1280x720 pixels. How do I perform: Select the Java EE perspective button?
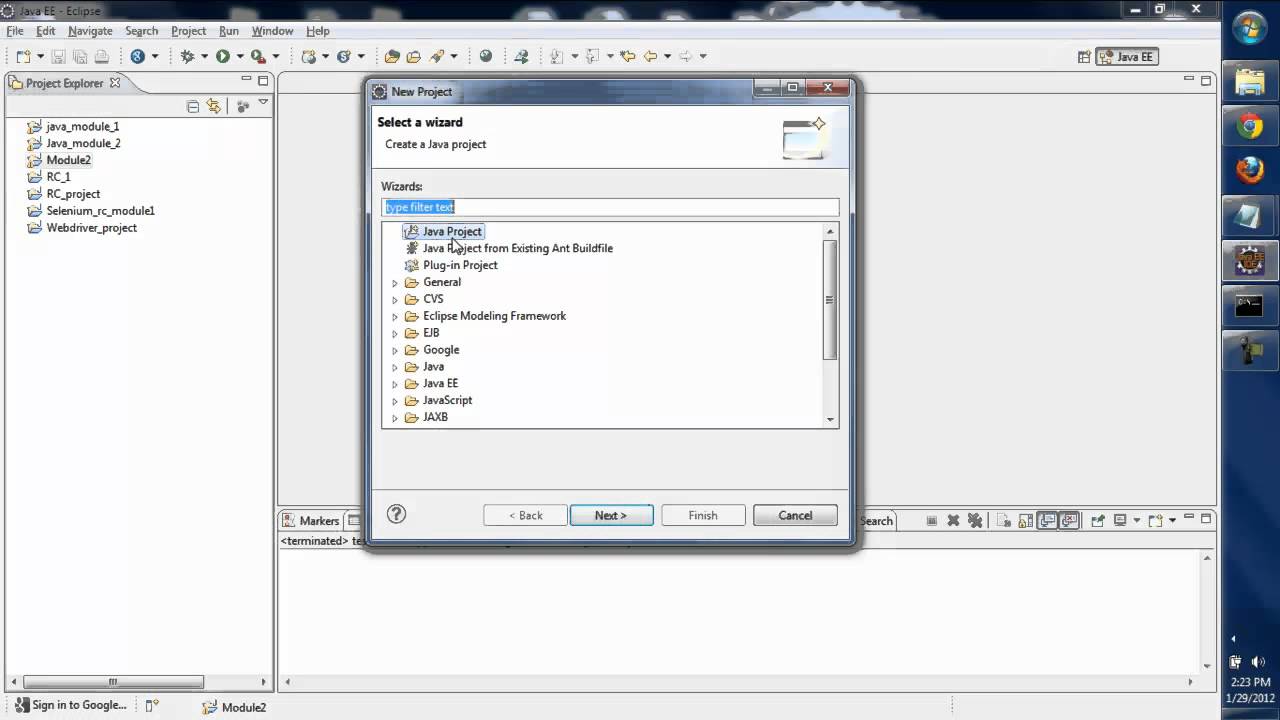[x=1126, y=57]
